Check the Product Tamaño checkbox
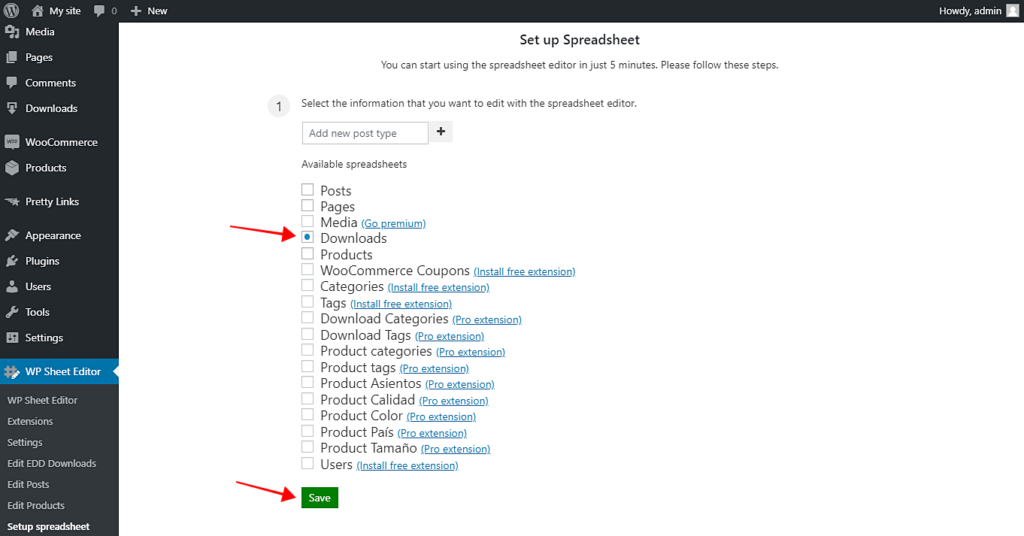 pos(308,447)
